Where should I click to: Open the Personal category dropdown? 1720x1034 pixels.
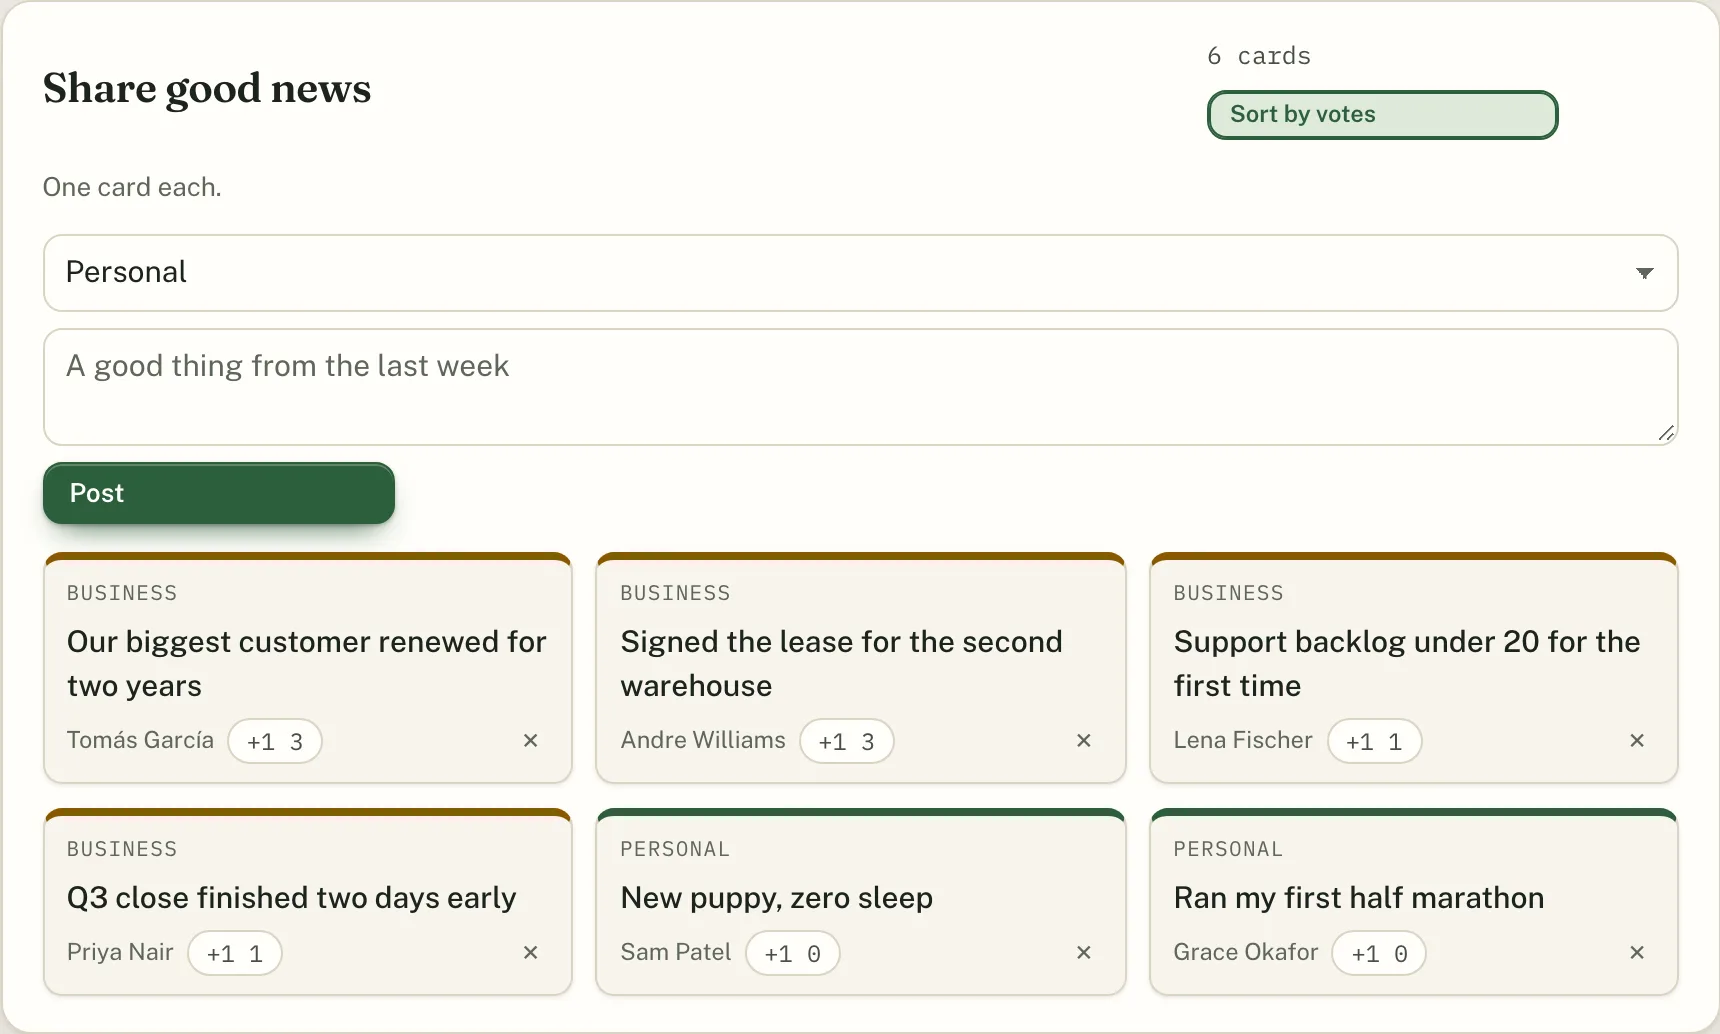coord(861,273)
